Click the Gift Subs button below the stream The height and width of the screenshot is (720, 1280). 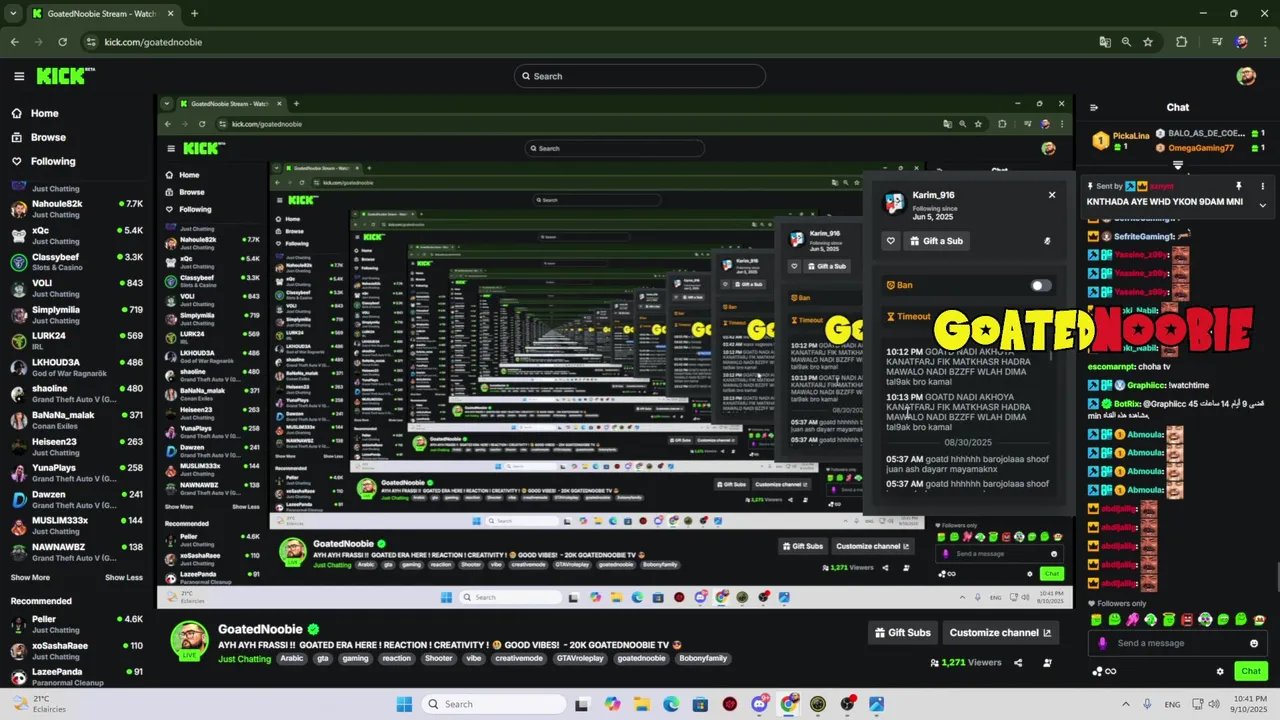902,632
